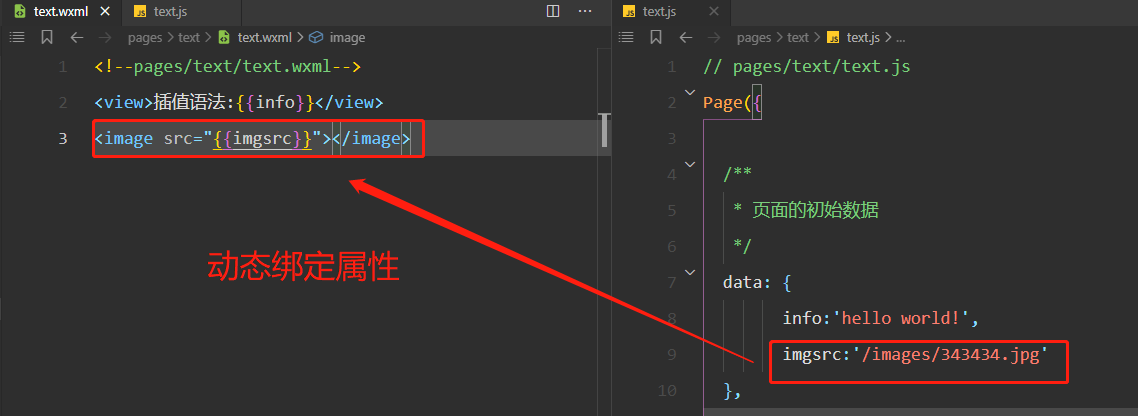1138x416 pixels.
Task: Click 'pages' breadcrumb in right editor
Action: tap(754, 38)
